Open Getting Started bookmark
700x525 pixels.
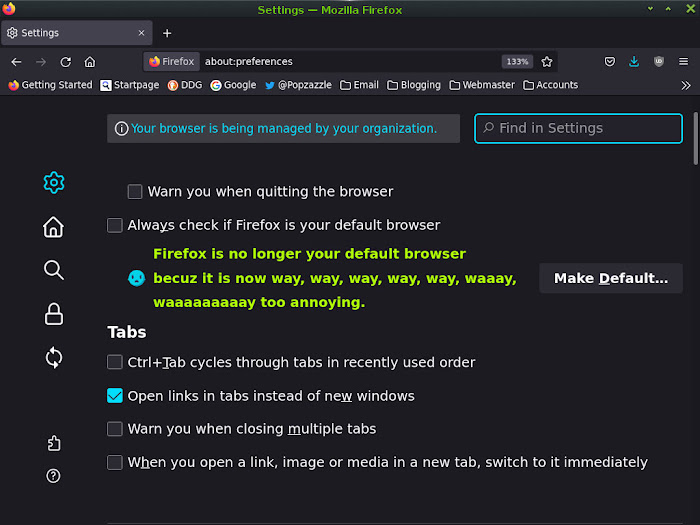(50, 85)
